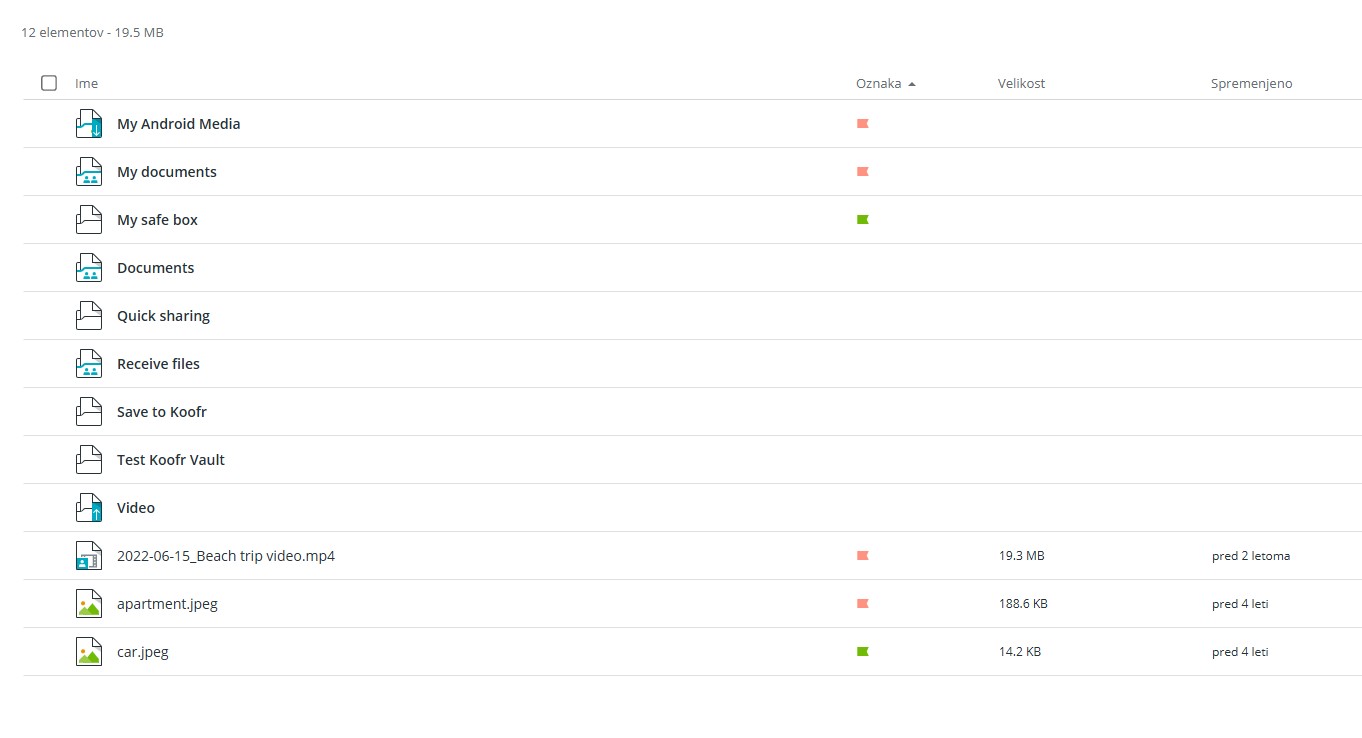The width and height of the screenshot is (1362, 738).
Task: Click the car.jpeg image icon
Action: point(89,652)
